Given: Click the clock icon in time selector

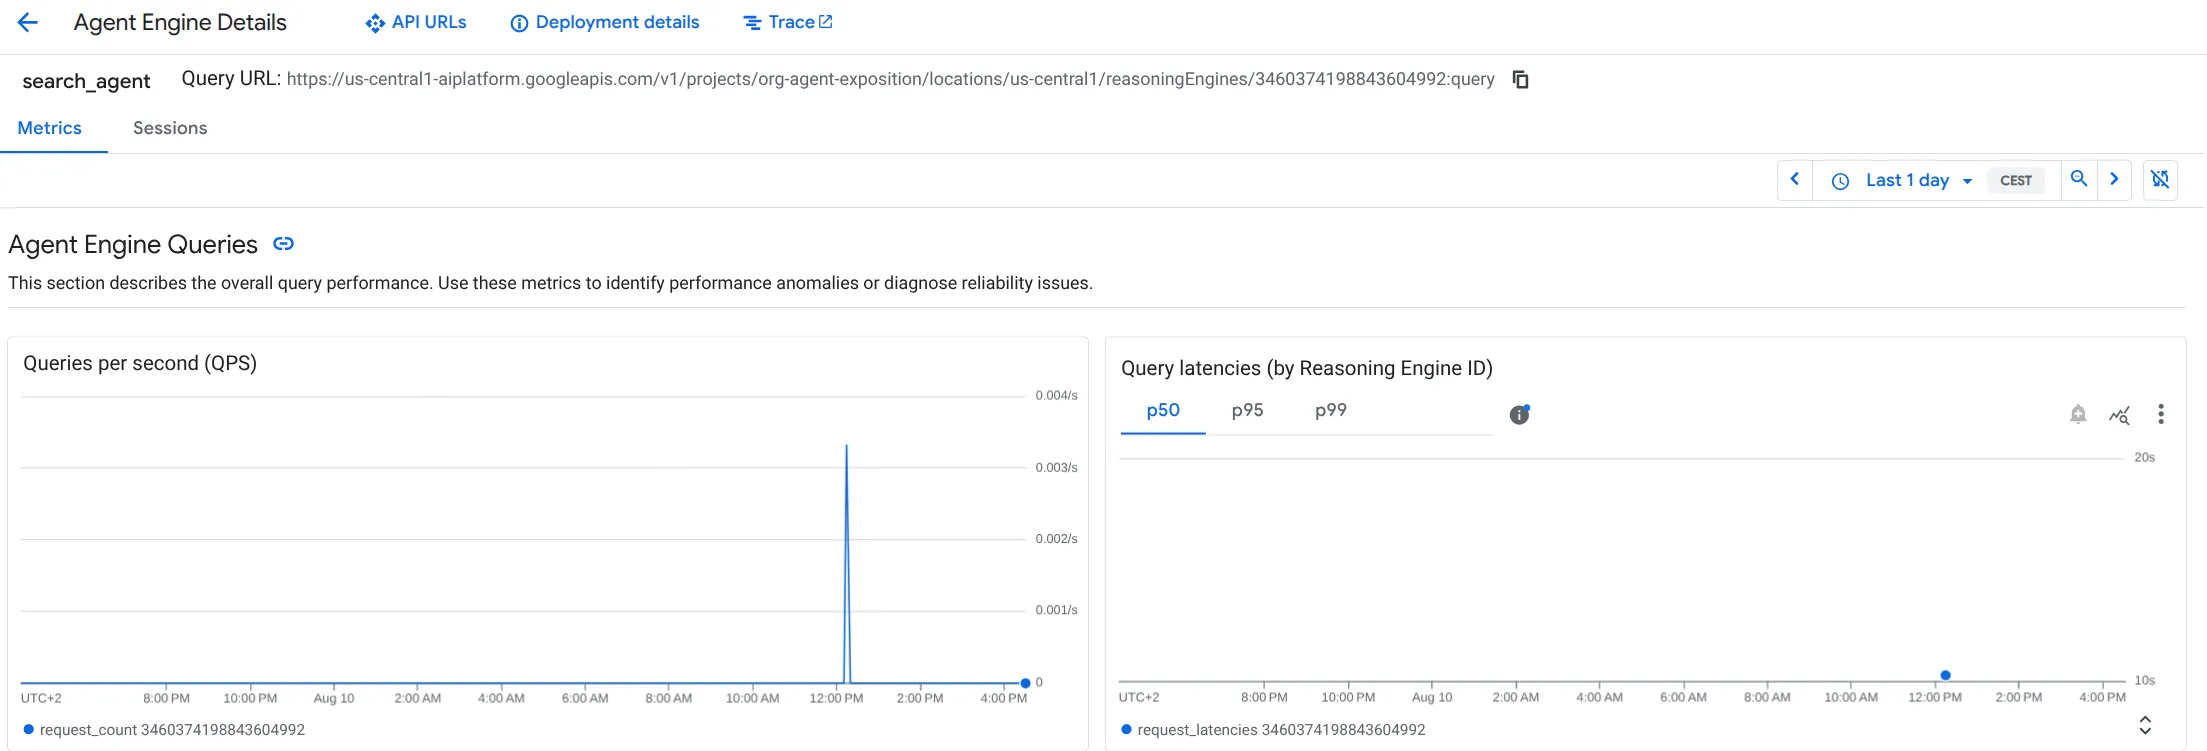Looking at the screenshot, I should [1840, 181].
